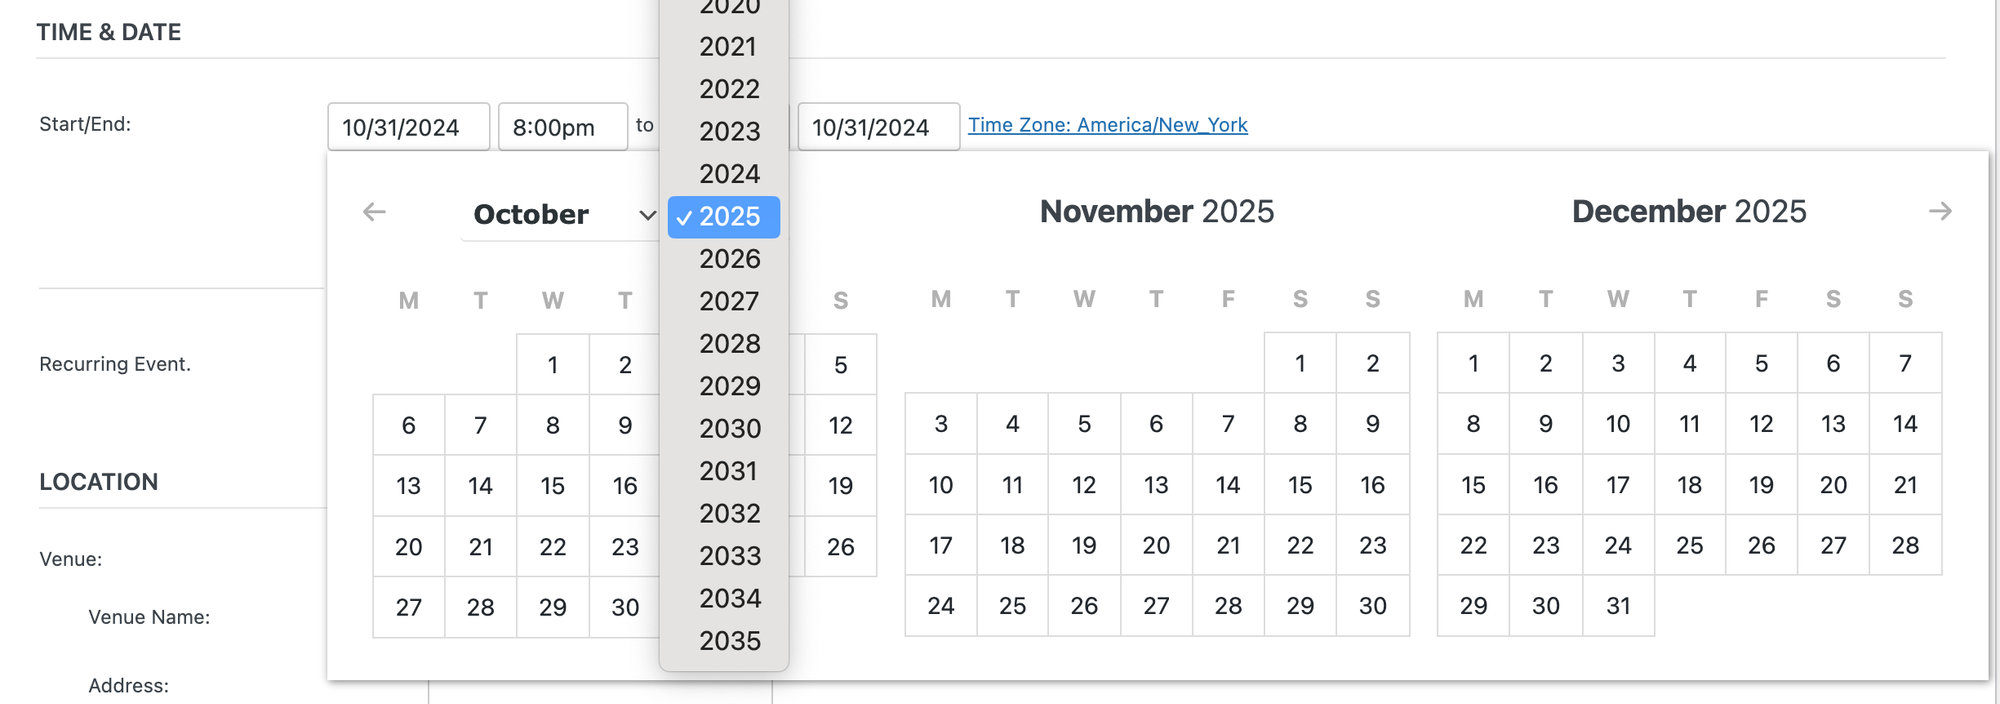Choose 2030 in the year dropdown
2000x704 pixels.
(x=729, y=428)
